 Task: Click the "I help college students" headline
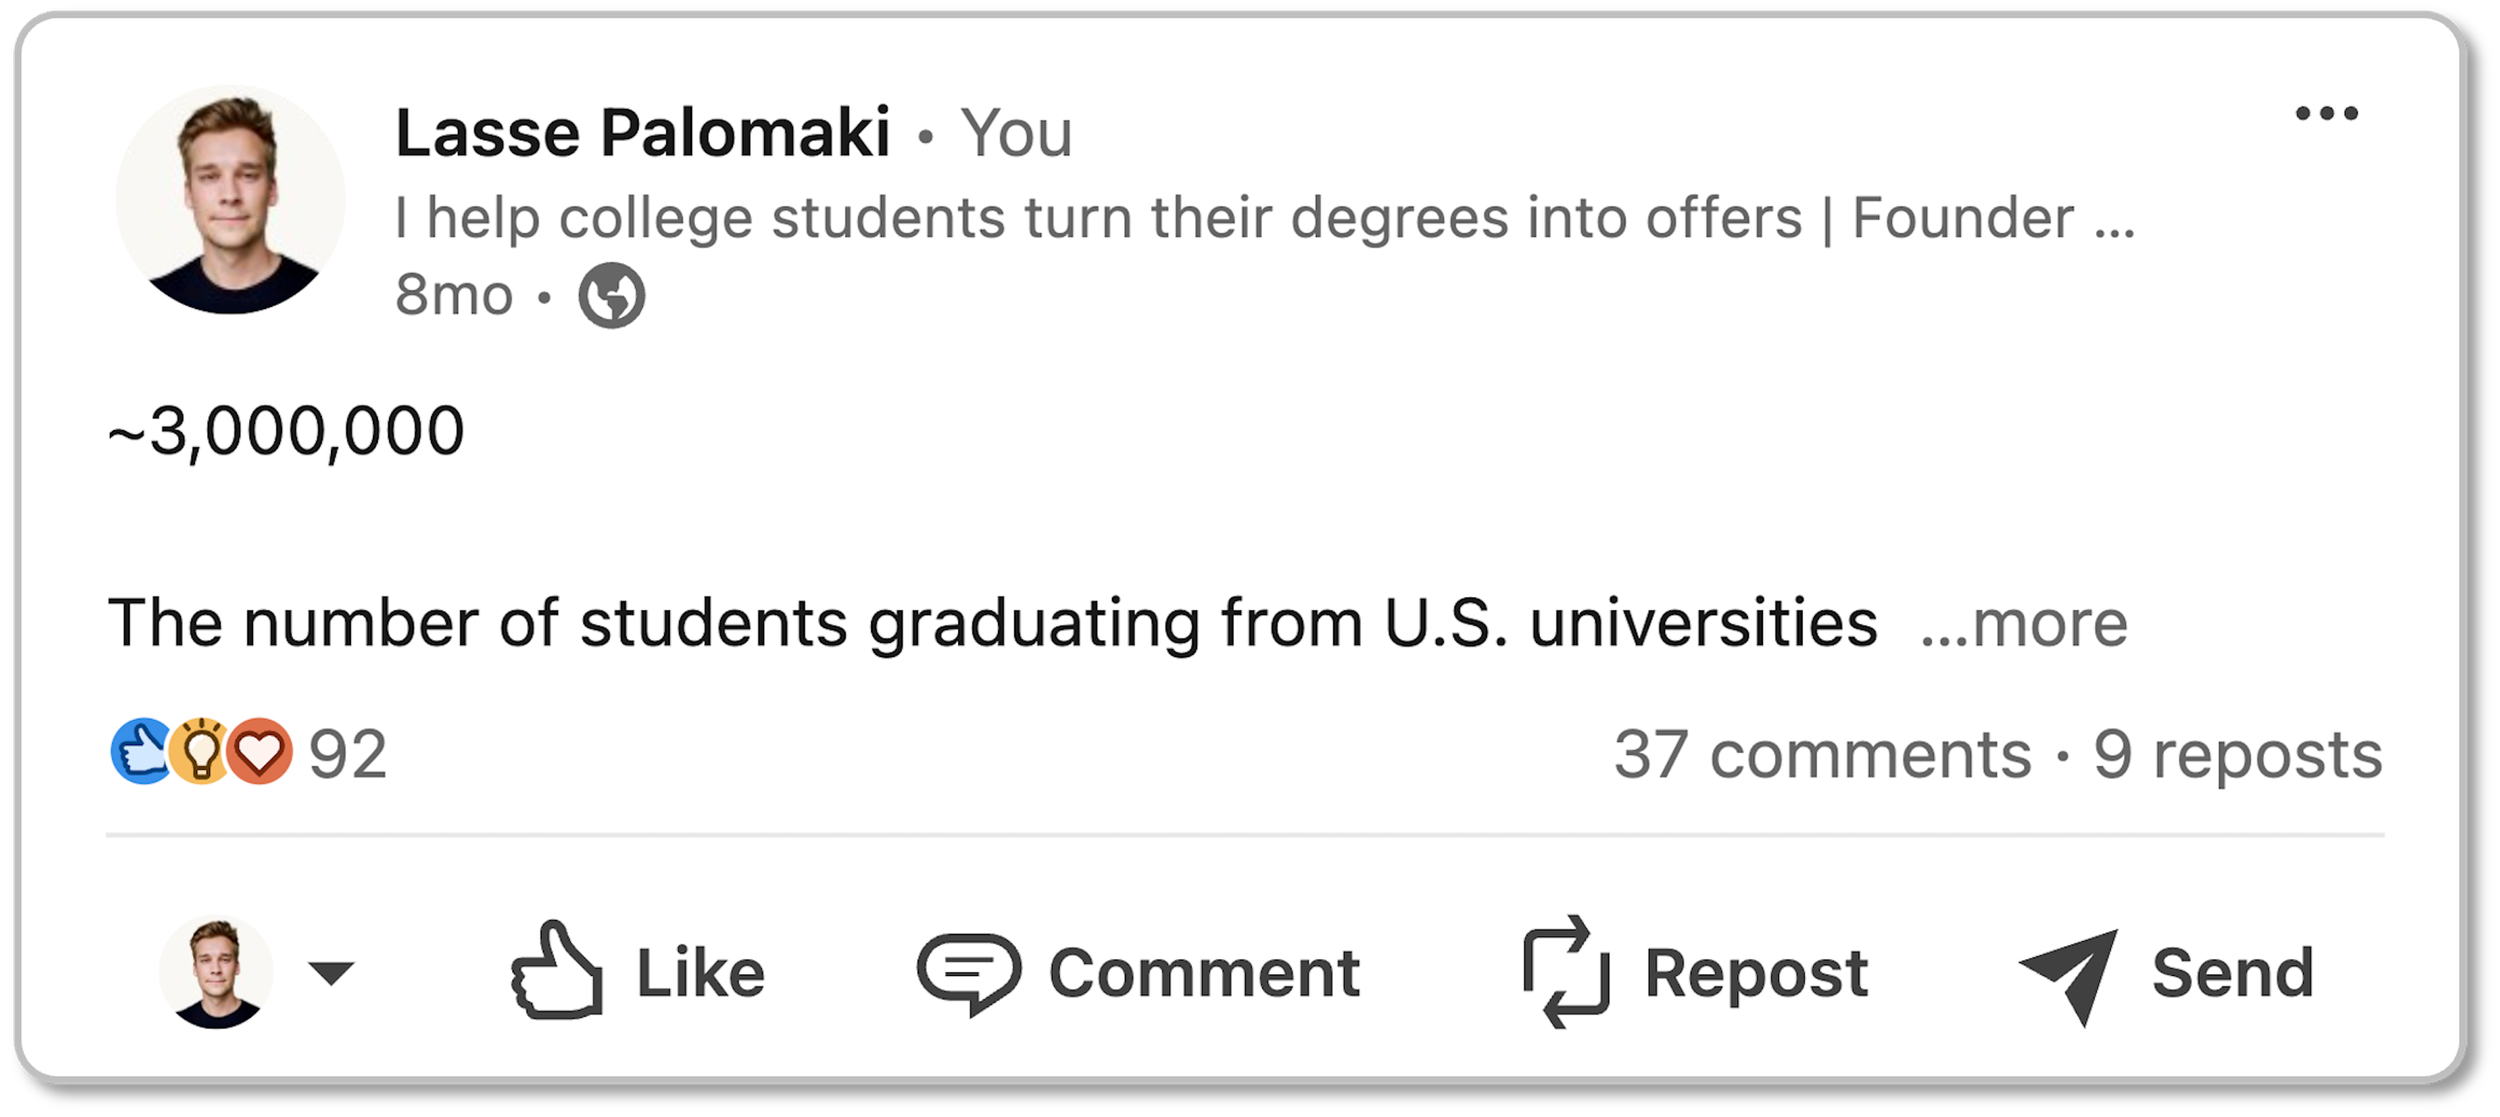1264,218
